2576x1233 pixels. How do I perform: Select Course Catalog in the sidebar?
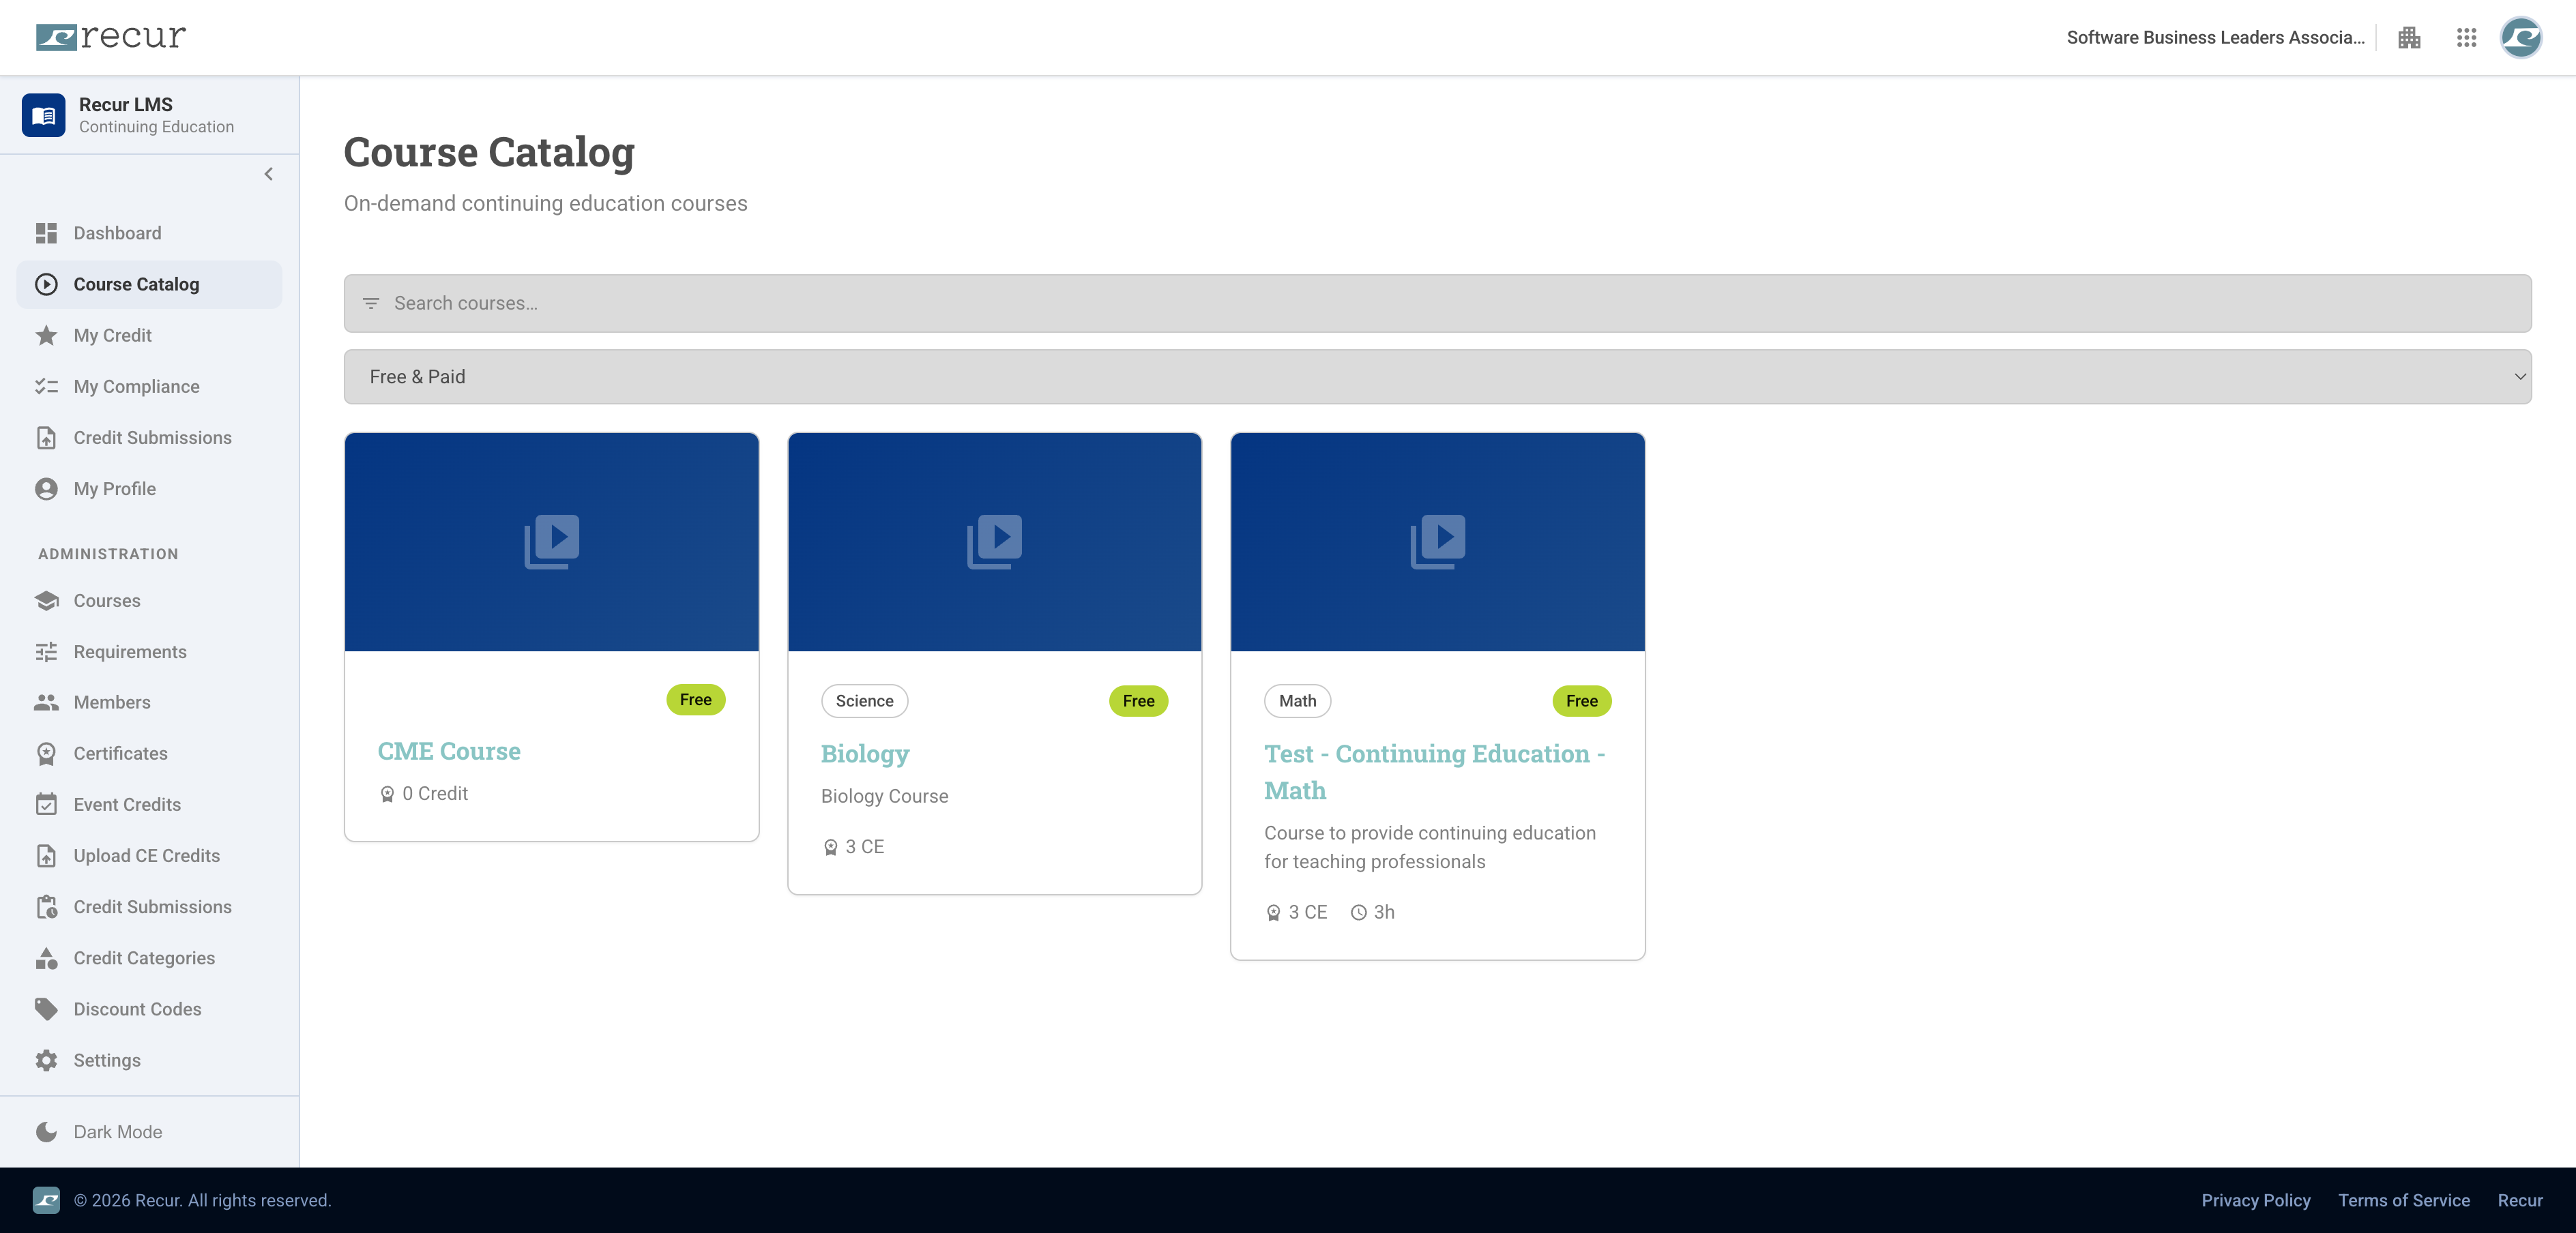coord(149,284)
